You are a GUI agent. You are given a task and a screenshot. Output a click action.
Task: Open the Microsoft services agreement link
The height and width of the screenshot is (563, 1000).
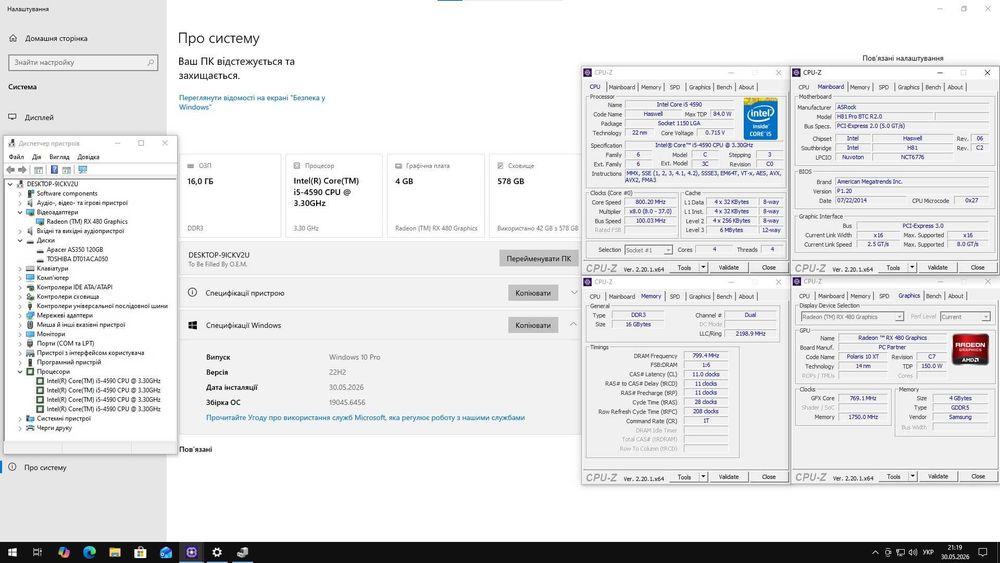click(365, 418)
